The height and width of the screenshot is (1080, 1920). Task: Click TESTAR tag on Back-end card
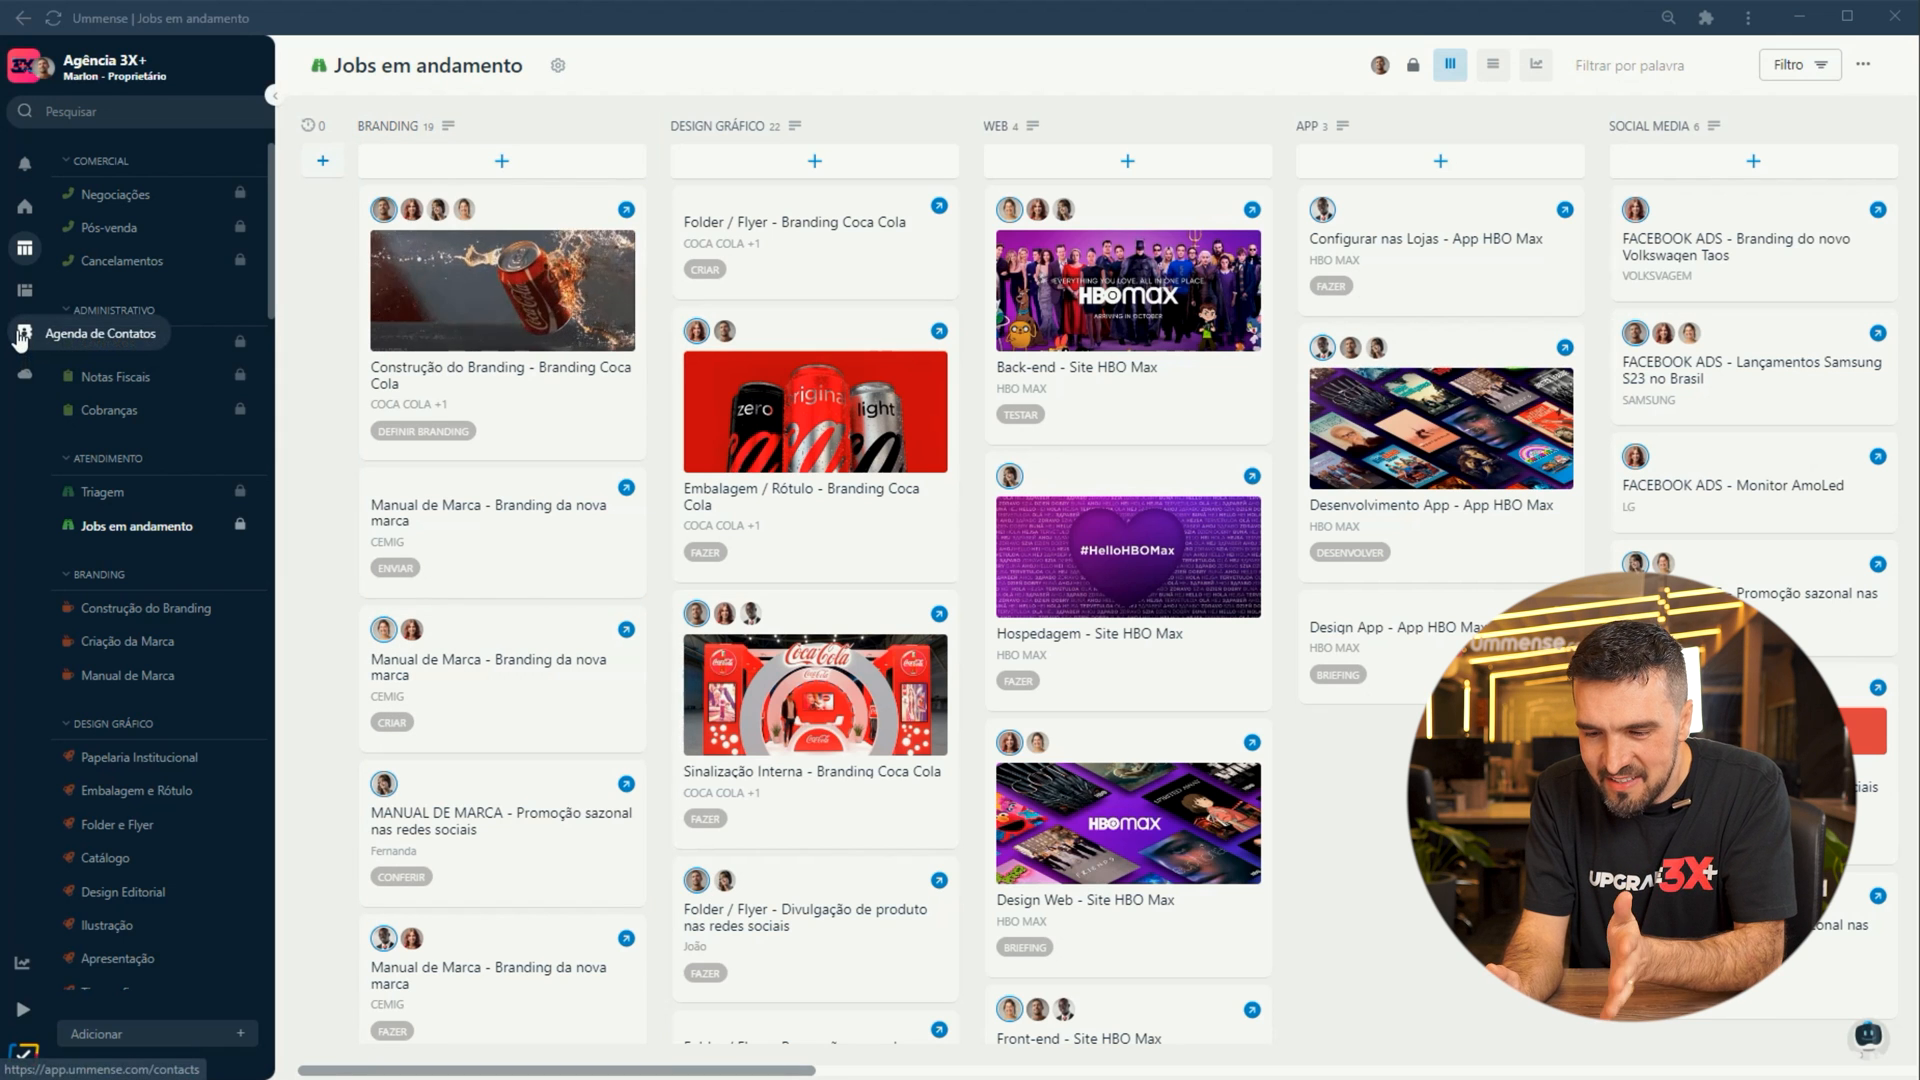coord(1020,415)
